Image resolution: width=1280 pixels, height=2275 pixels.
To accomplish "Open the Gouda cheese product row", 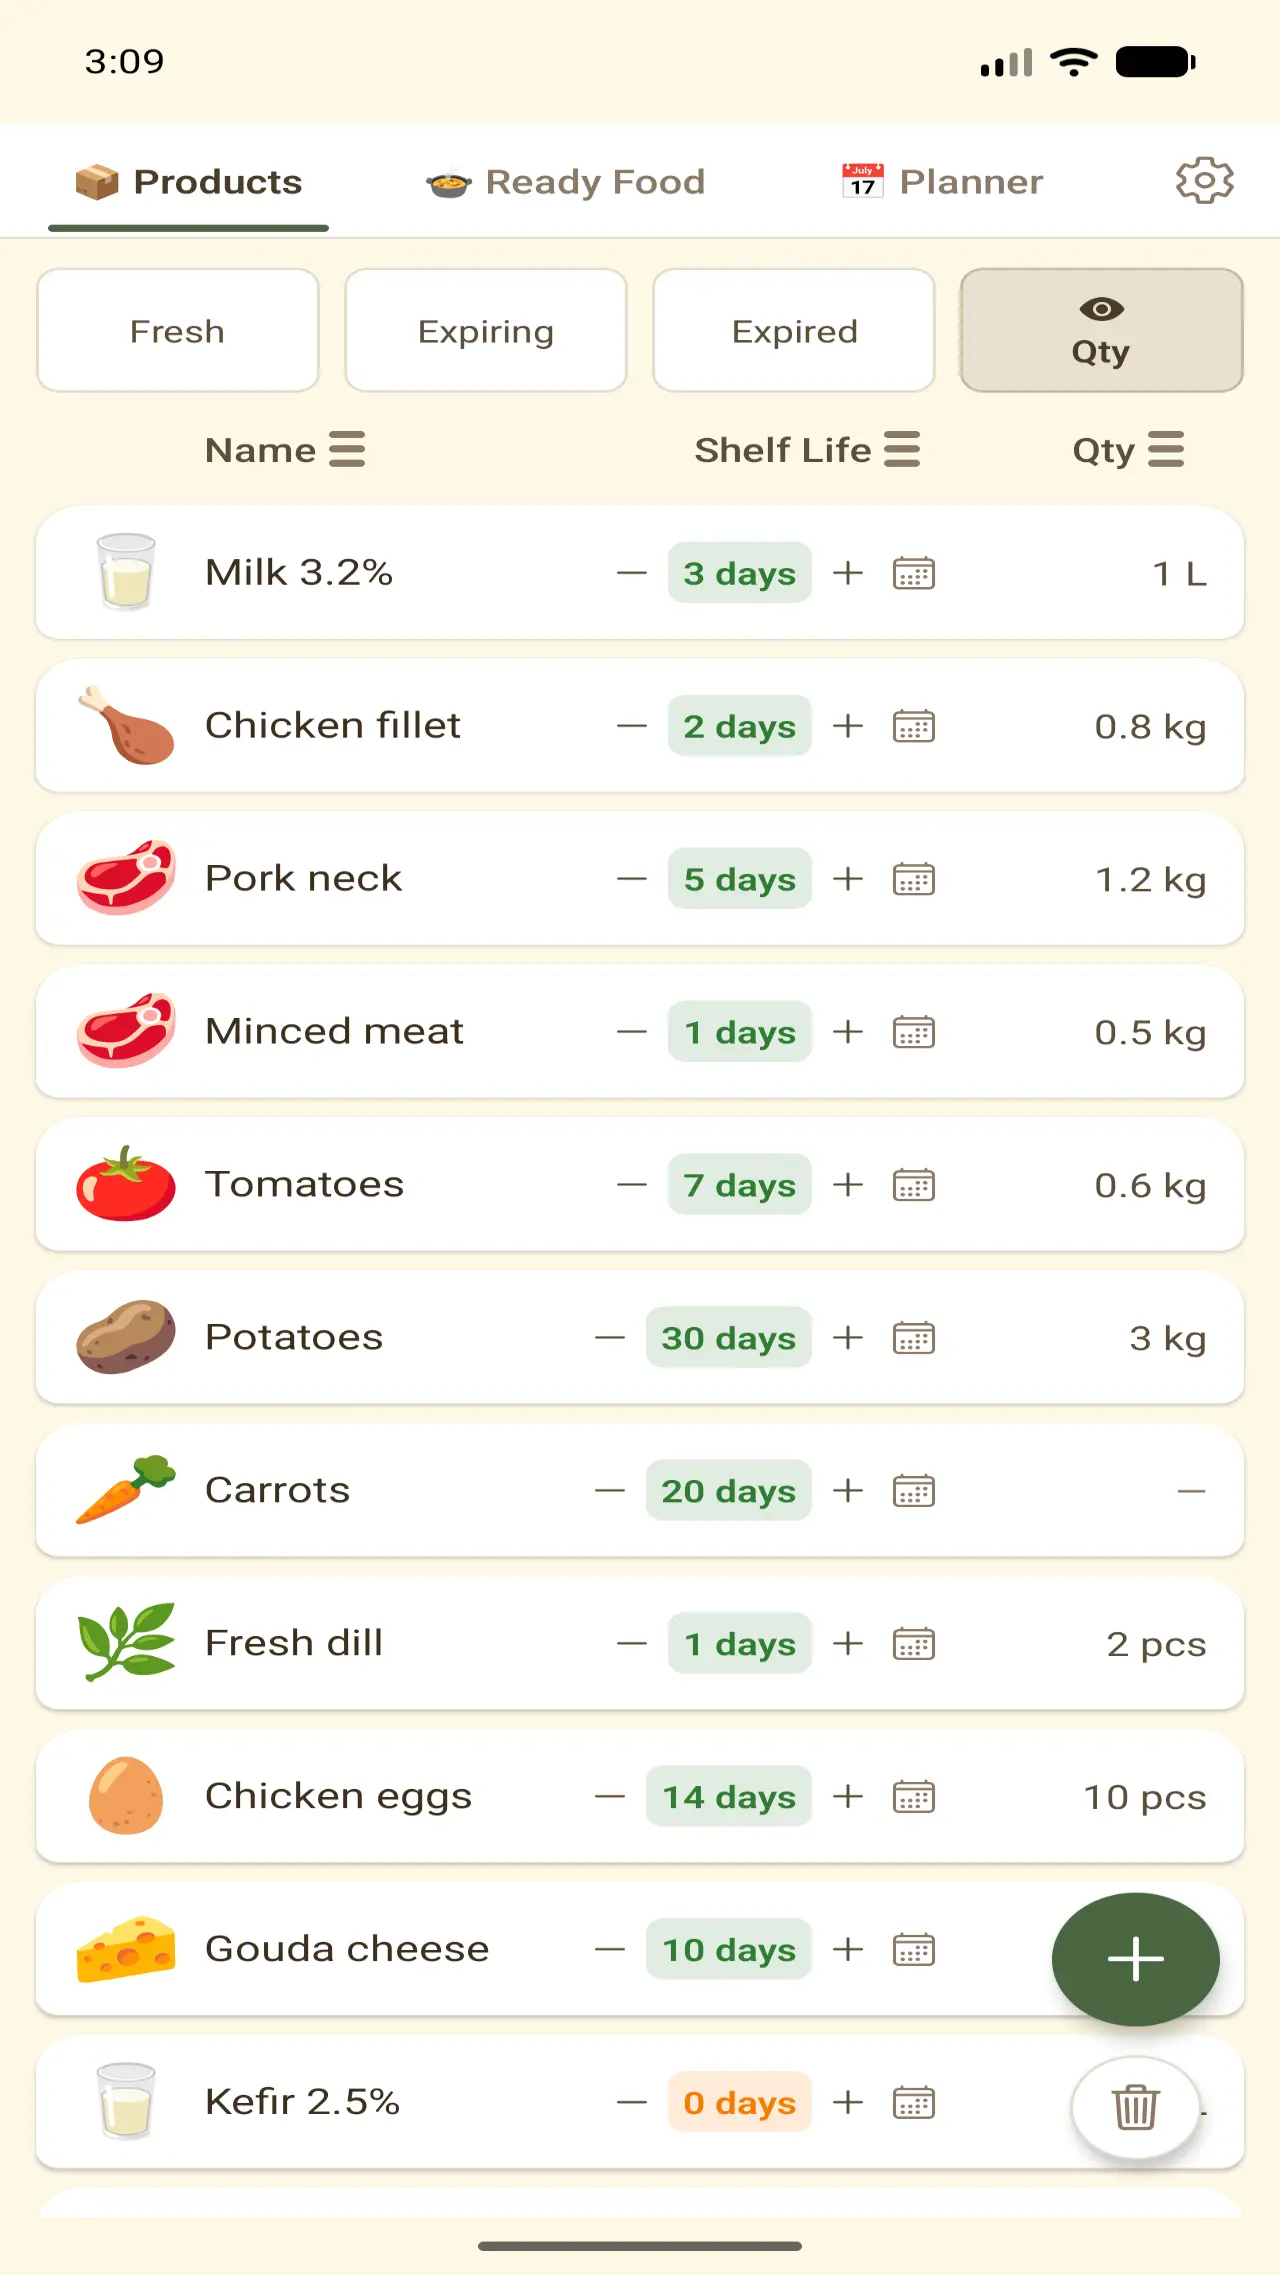I will pyautogui.click(x=640, y=1949).
